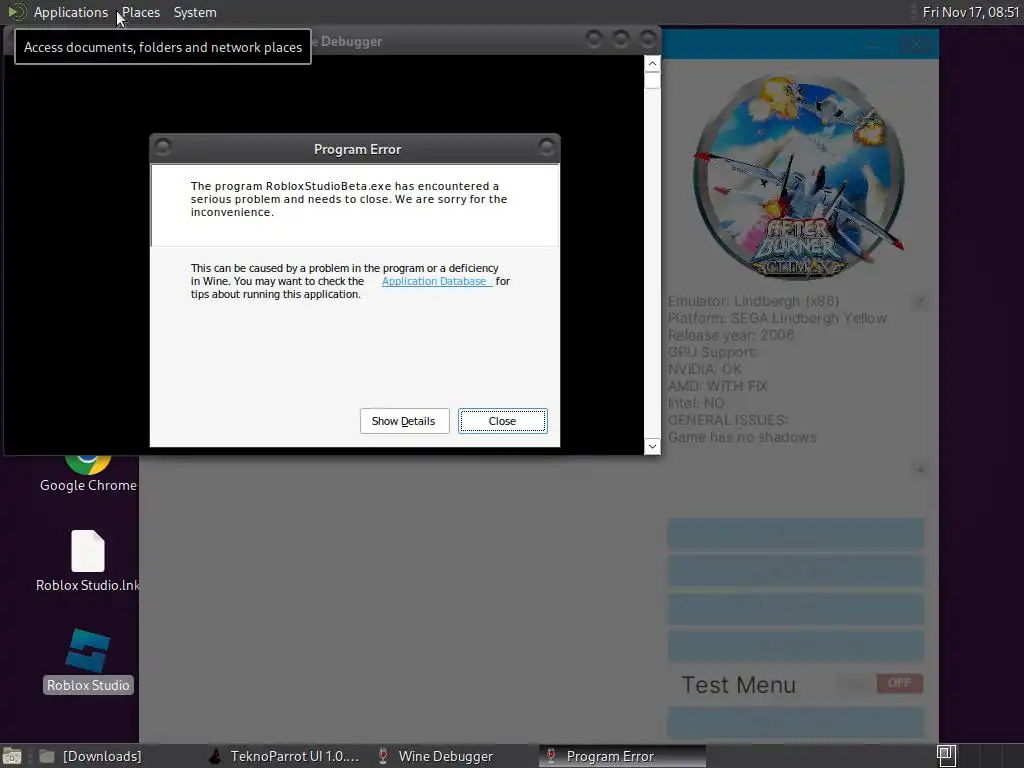The height and width of the screenshot is (768, 1024).
Task: Open the Application Database link
Action: pyautogui.click(x=434, y=281)
